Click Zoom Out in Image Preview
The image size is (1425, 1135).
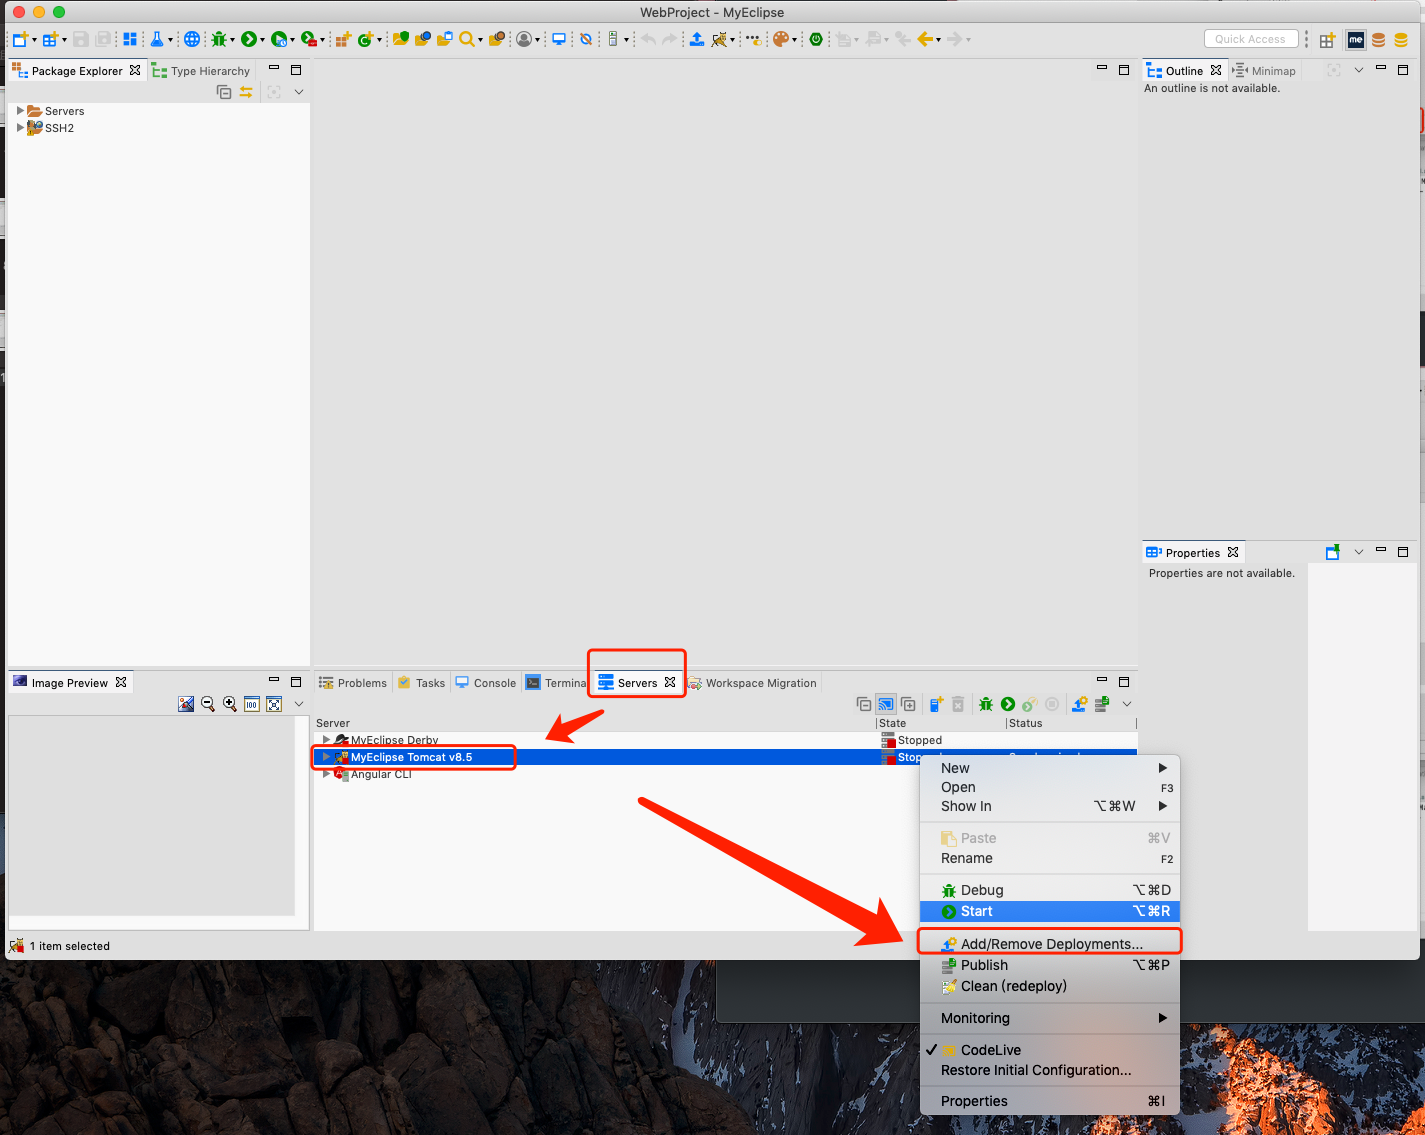click(208, 704)
